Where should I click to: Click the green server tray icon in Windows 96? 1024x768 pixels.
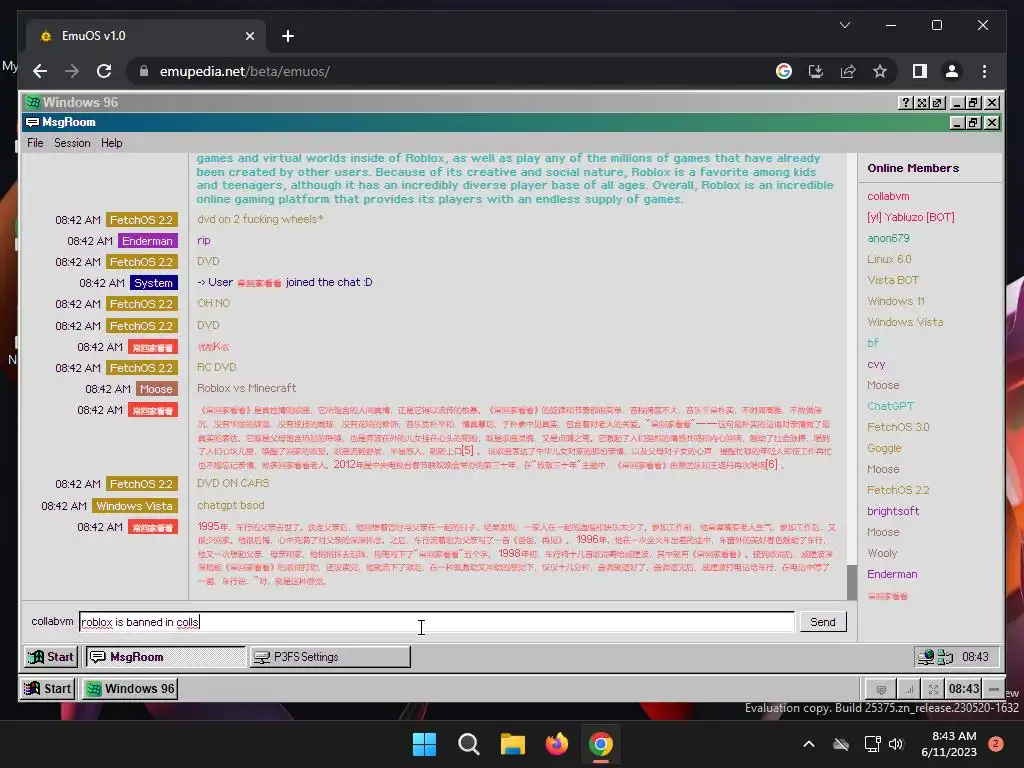point(945,656)
